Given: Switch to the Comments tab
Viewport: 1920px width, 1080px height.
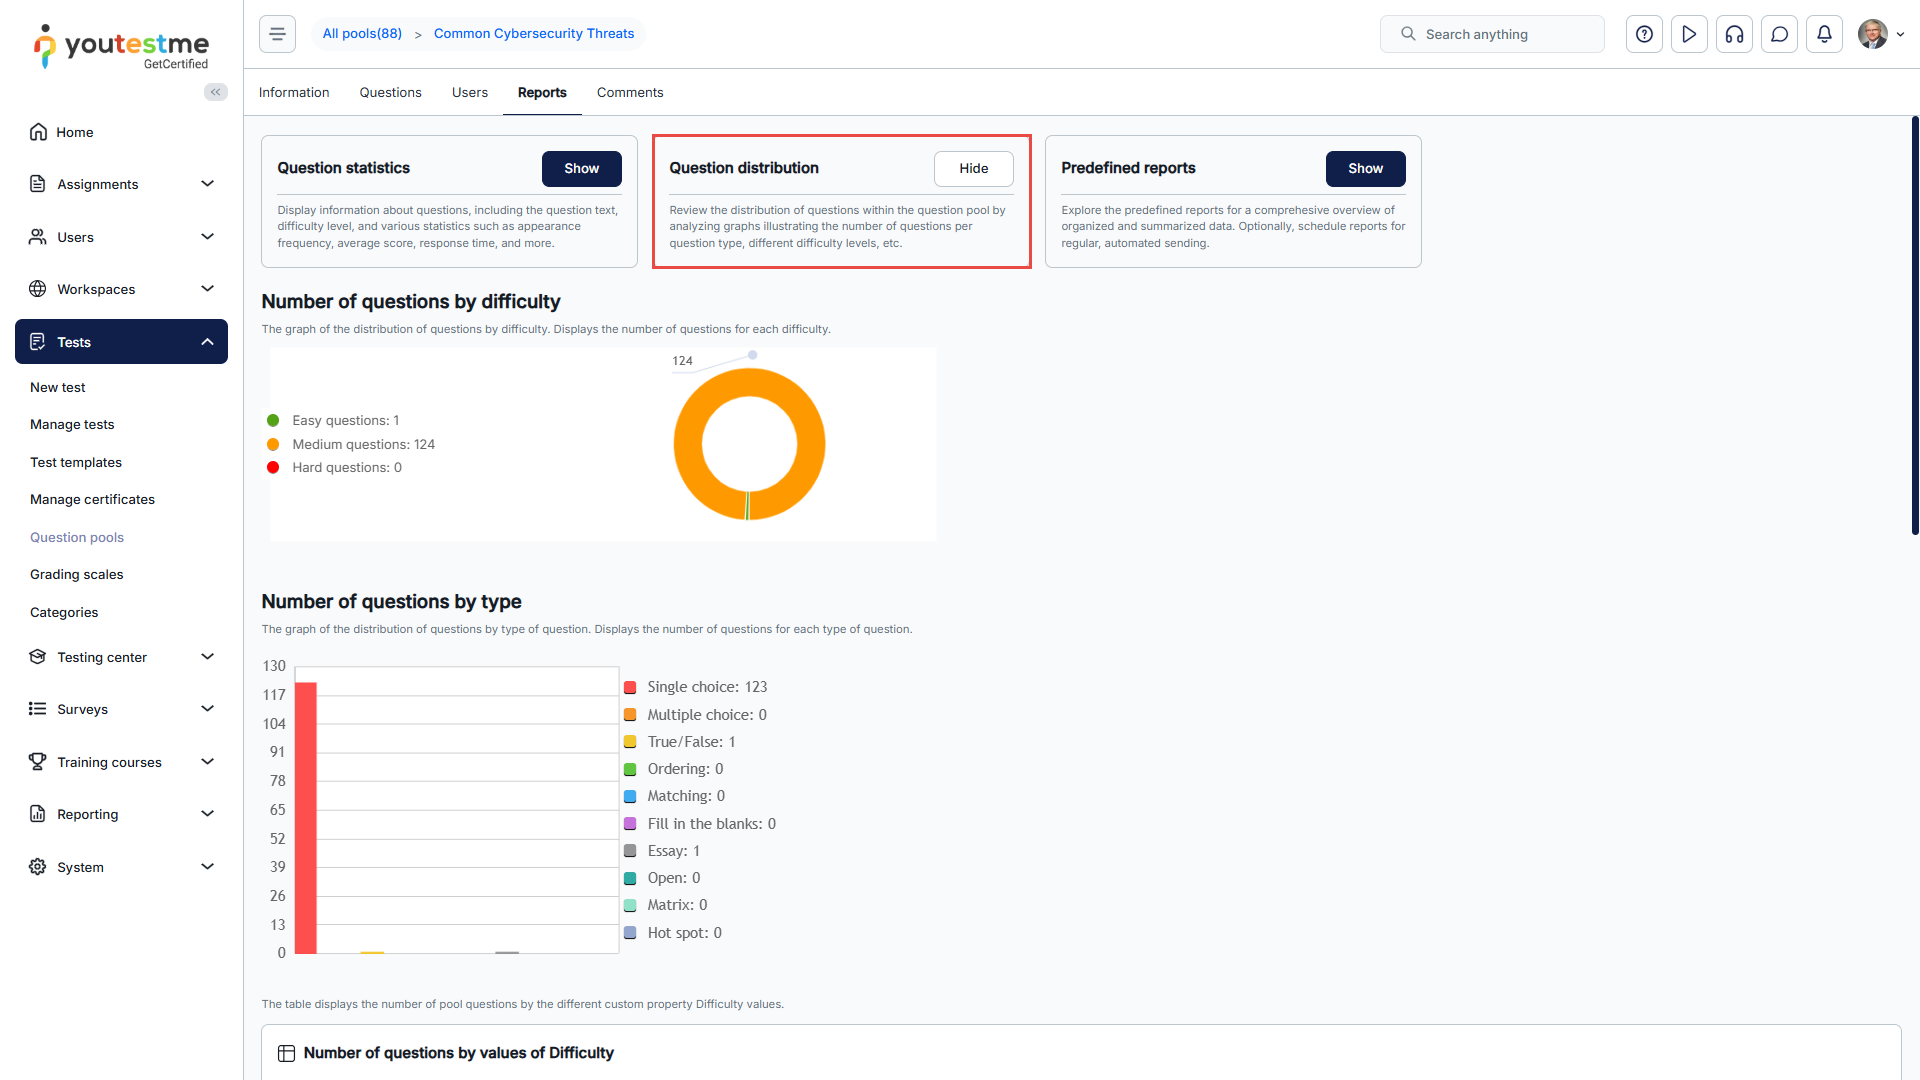Looking at the screenshot, I should (x=629, y=92).
